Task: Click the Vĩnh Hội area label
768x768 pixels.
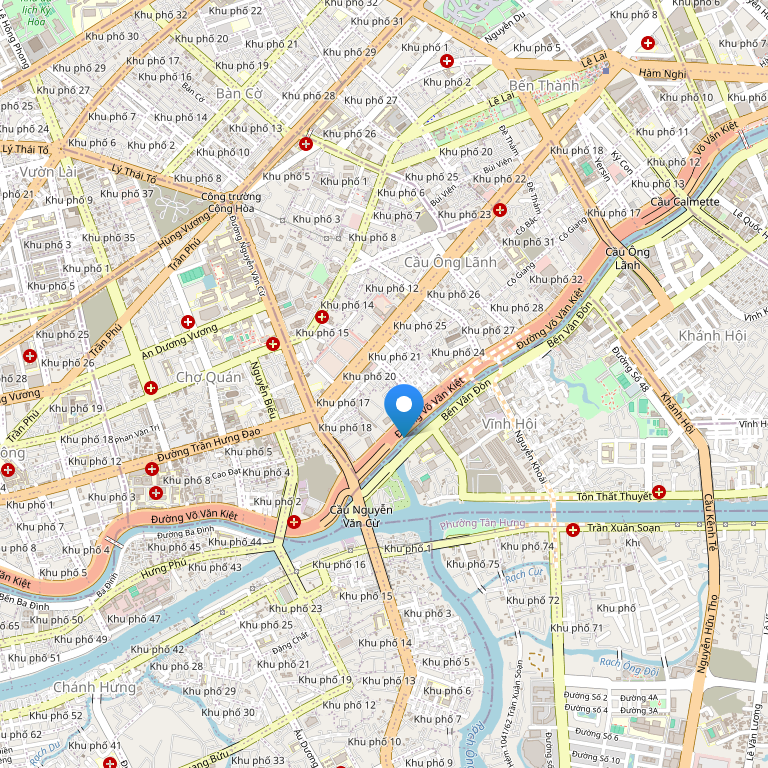Action: tap(509, 424)
